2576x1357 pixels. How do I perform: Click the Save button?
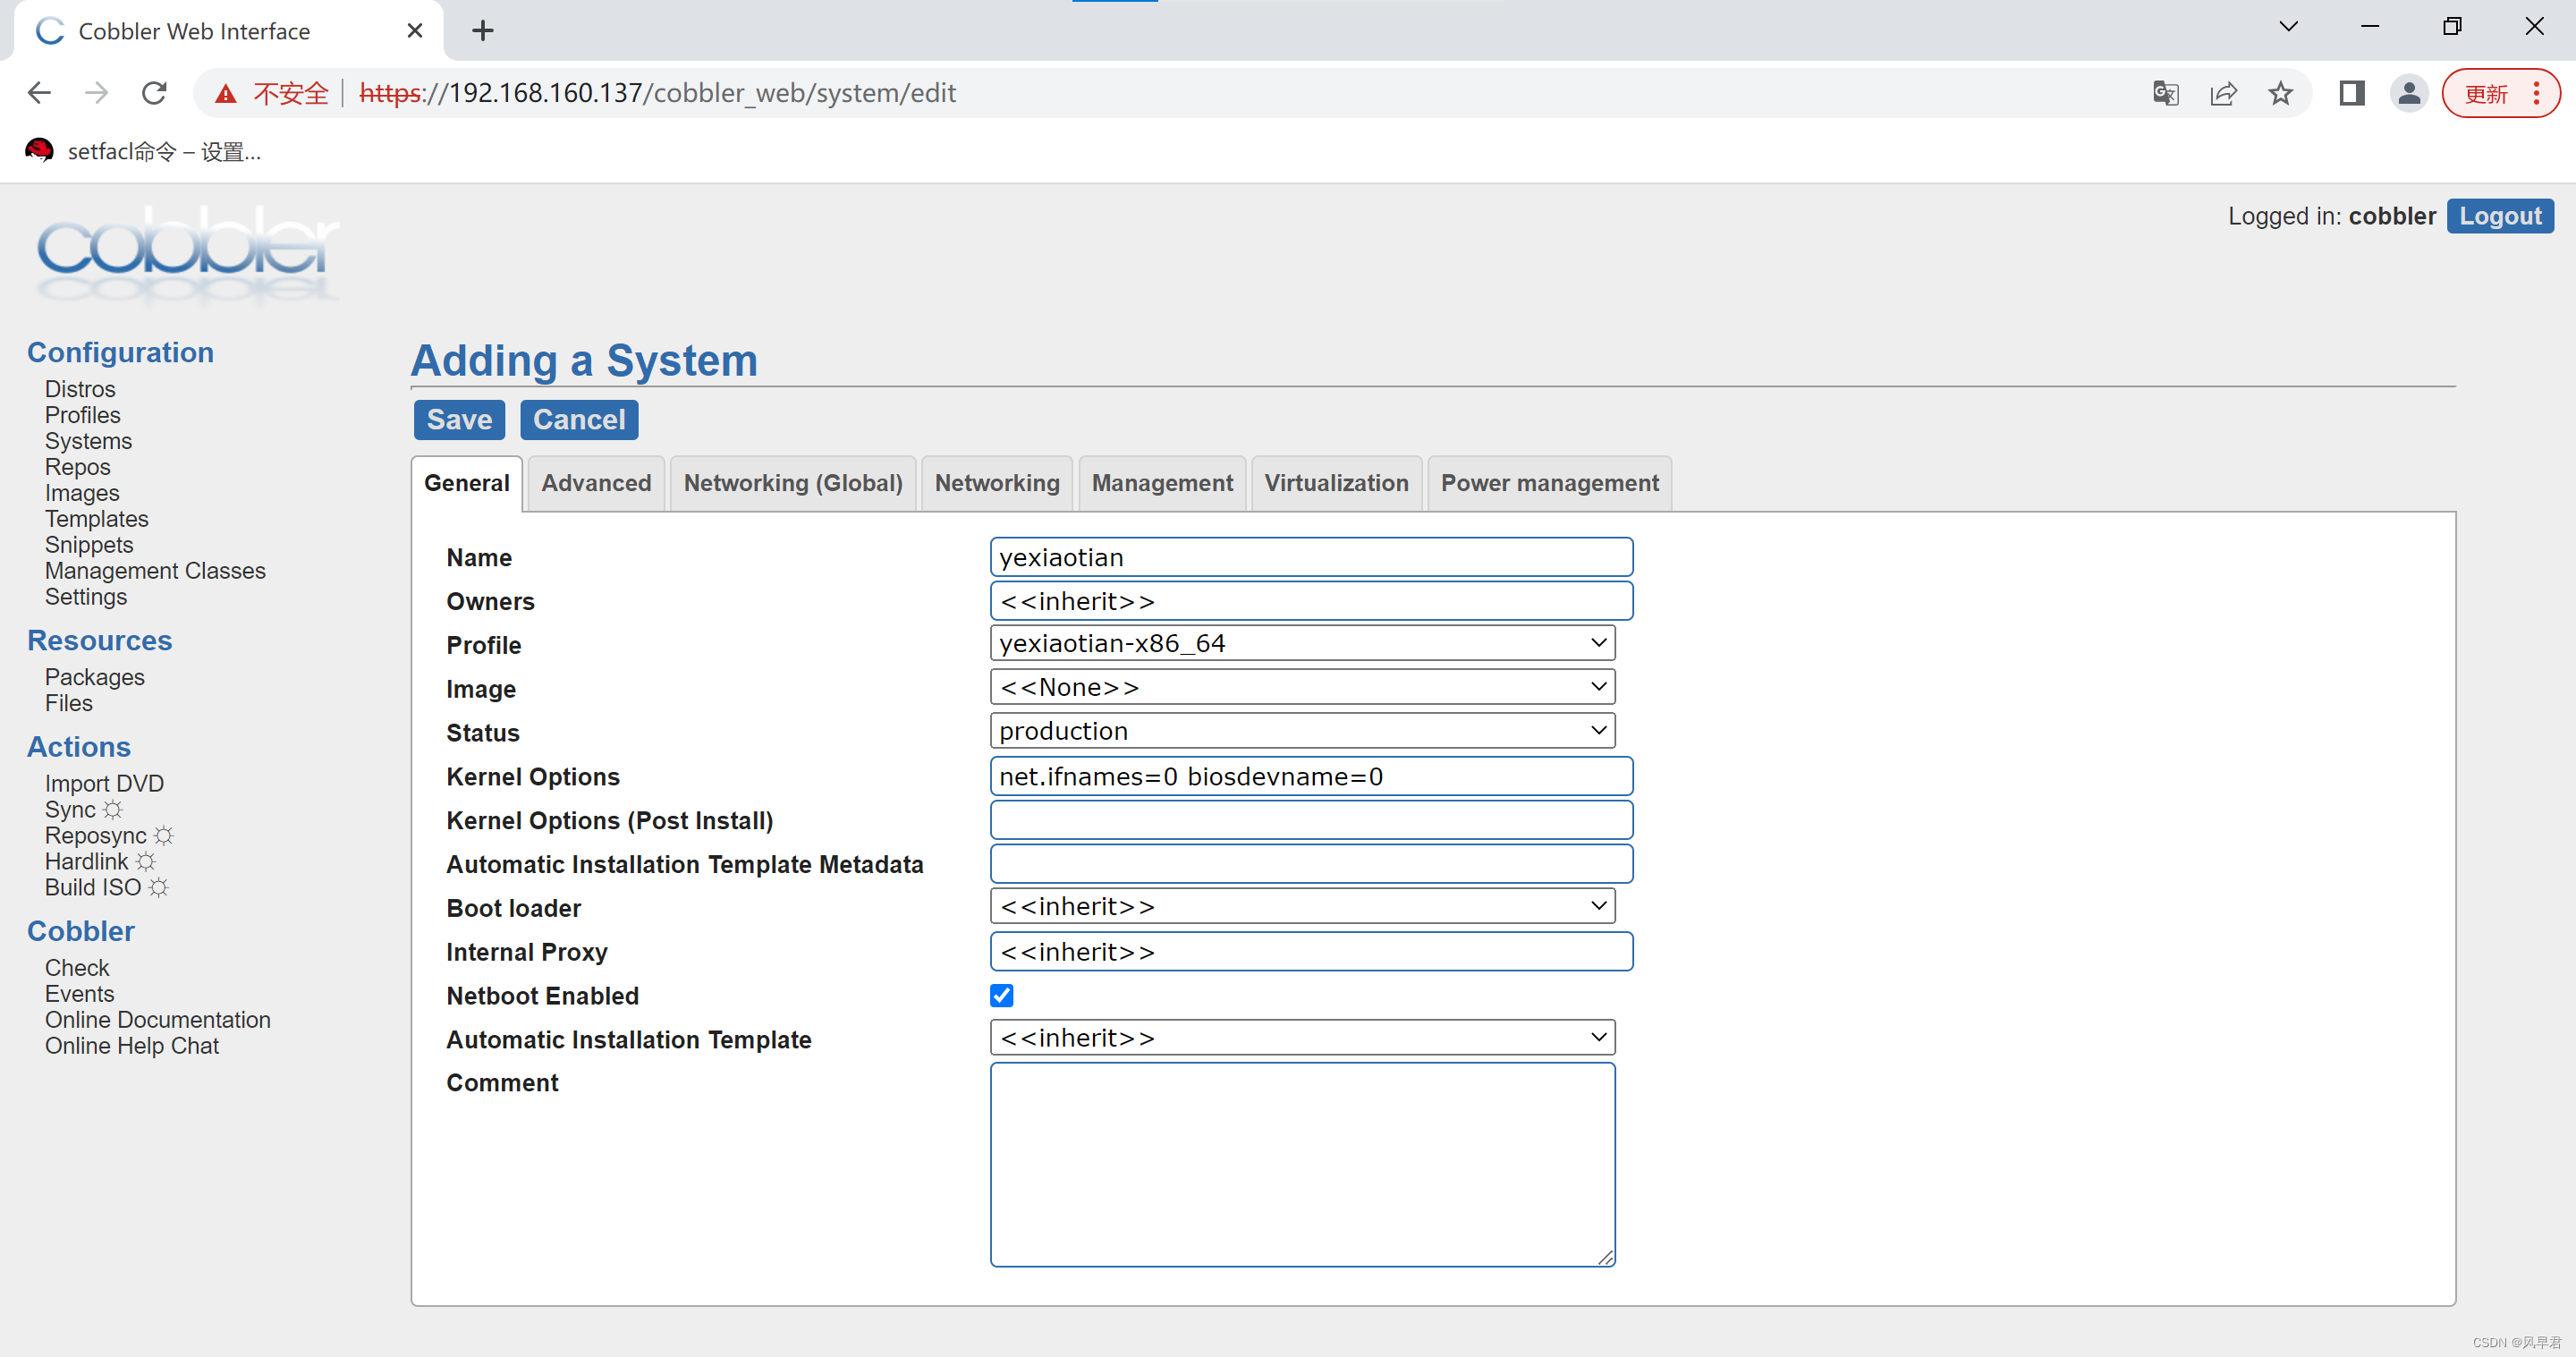click(x=459, y=420)
